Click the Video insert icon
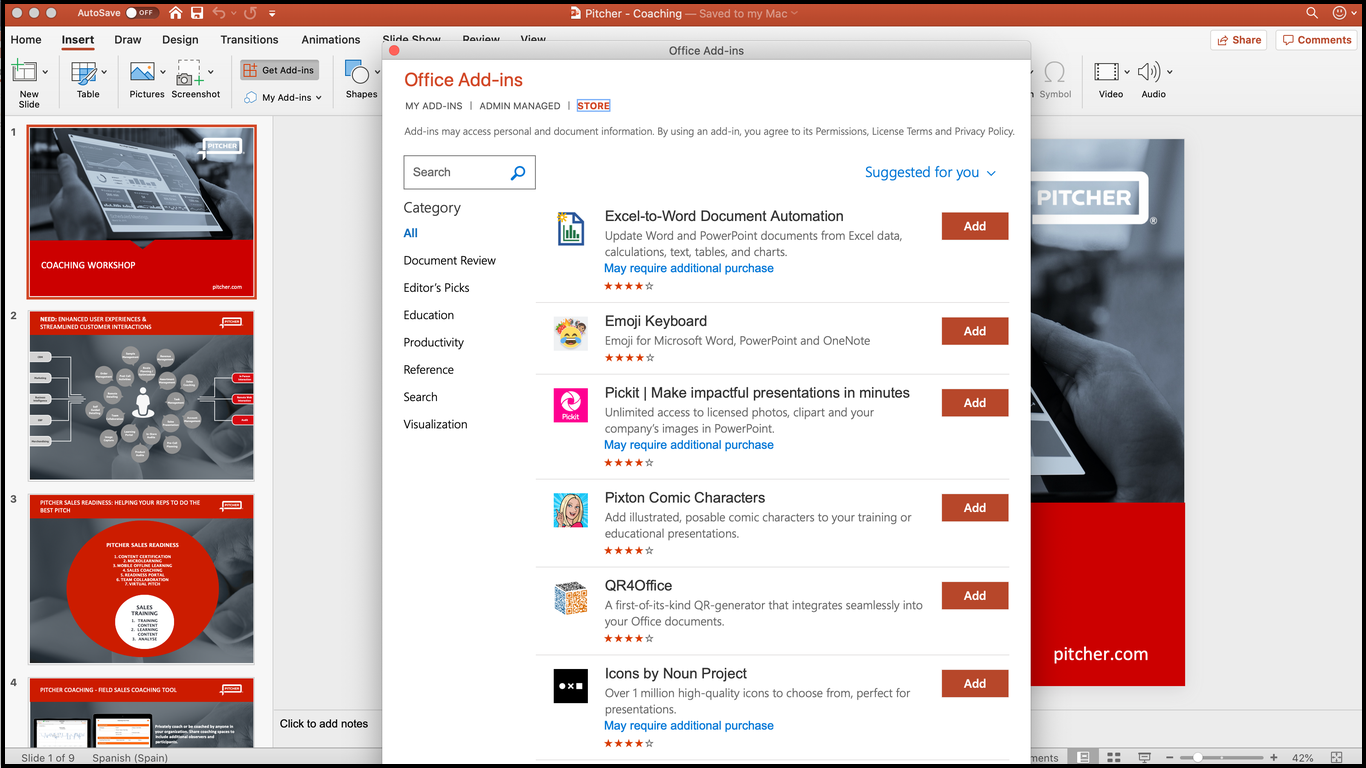 click(1106, 72)
